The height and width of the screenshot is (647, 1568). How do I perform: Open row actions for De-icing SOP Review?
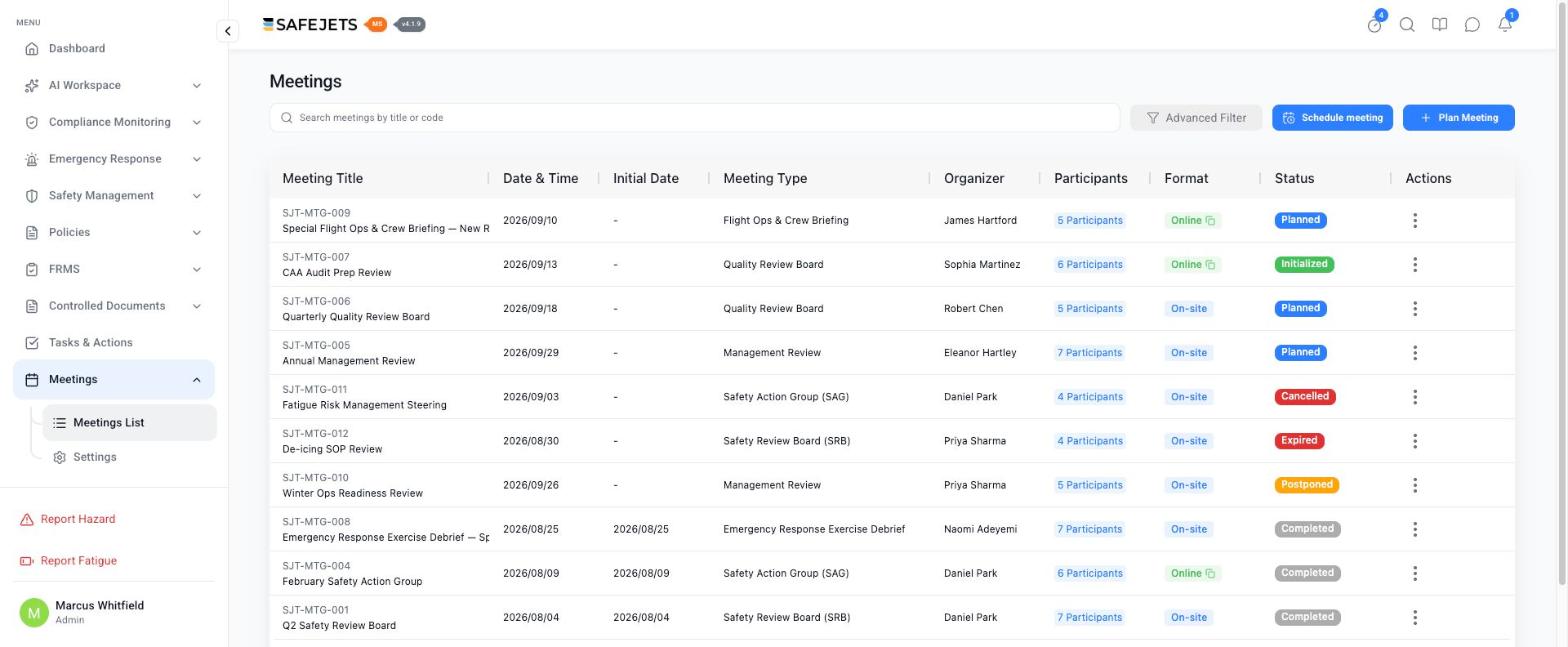point(1414,441)
